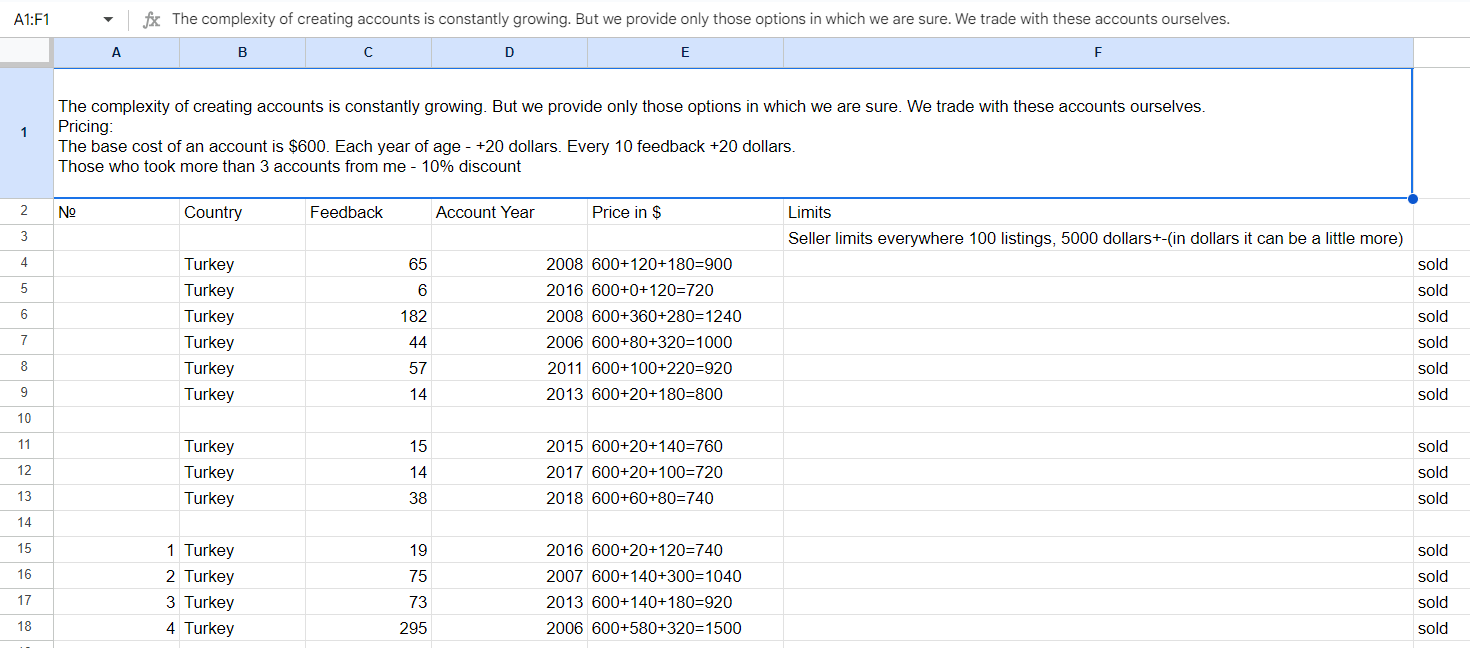Click the blue selection handle on merged cell
The height and width of the screenshot is (648, 1470).
click(1412, 198)
